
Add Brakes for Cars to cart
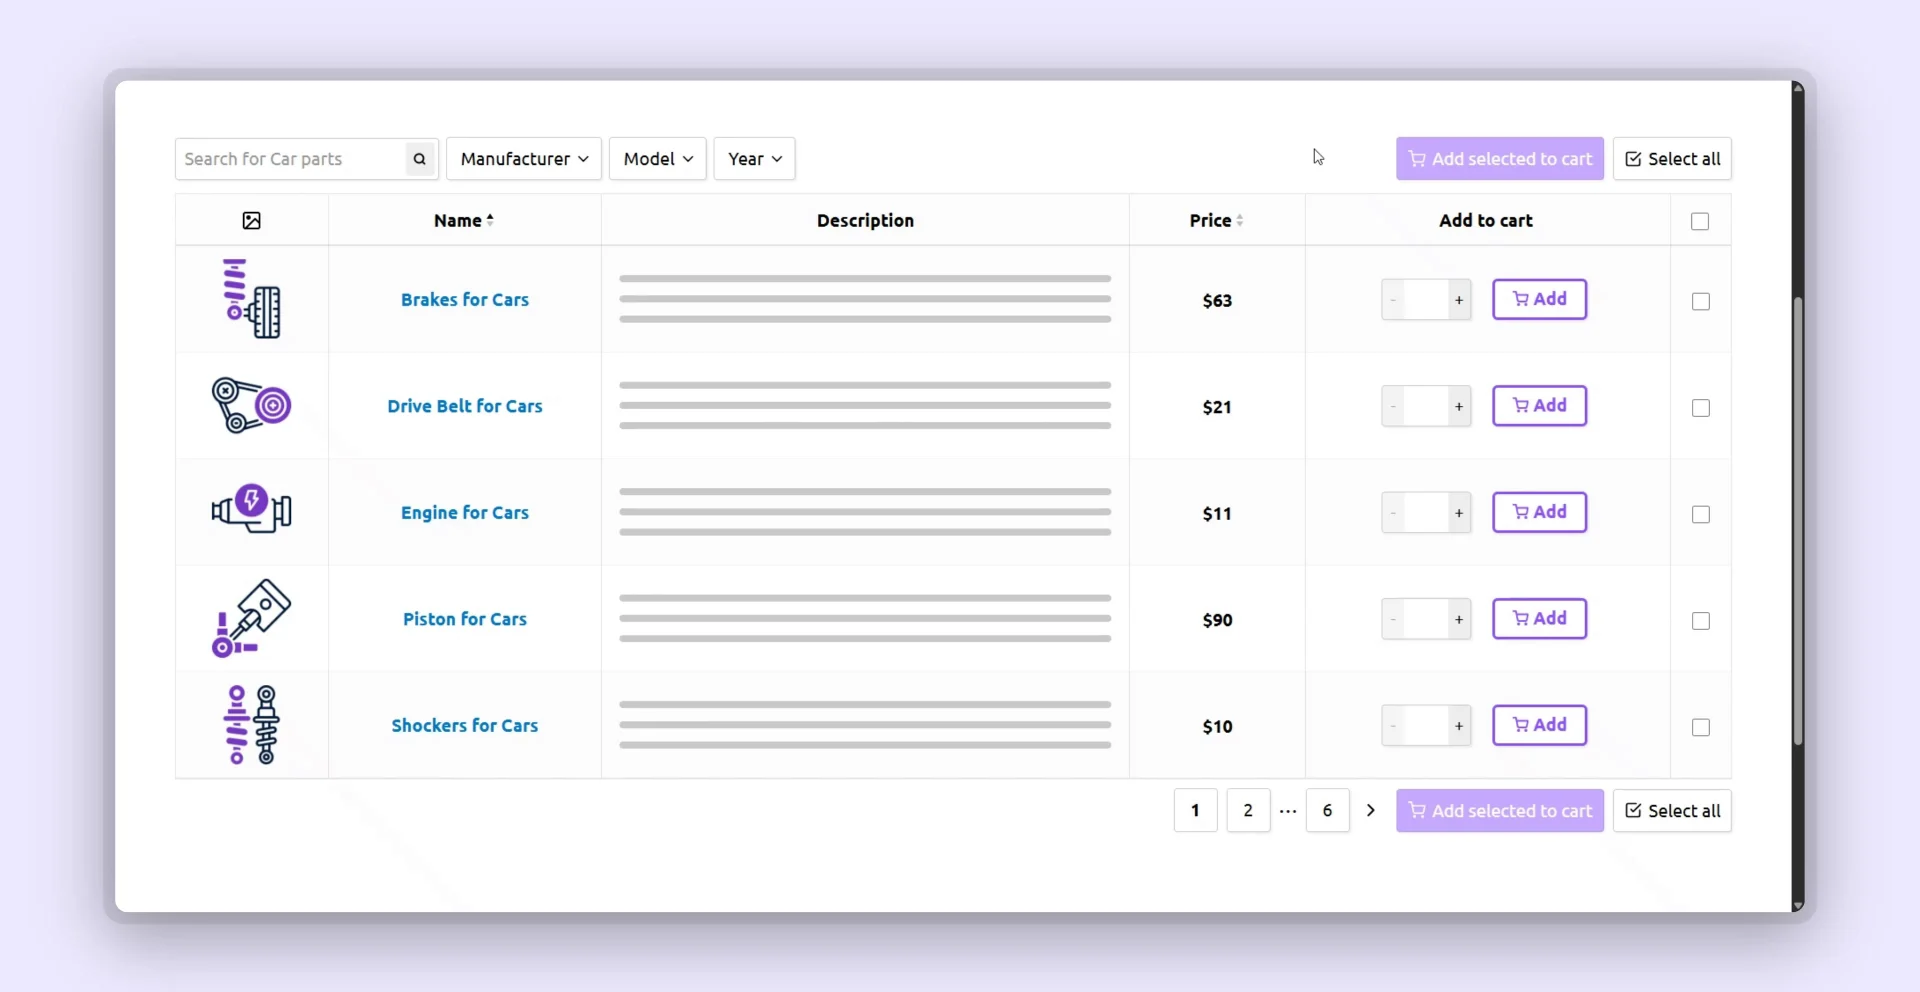(1540, 299)
